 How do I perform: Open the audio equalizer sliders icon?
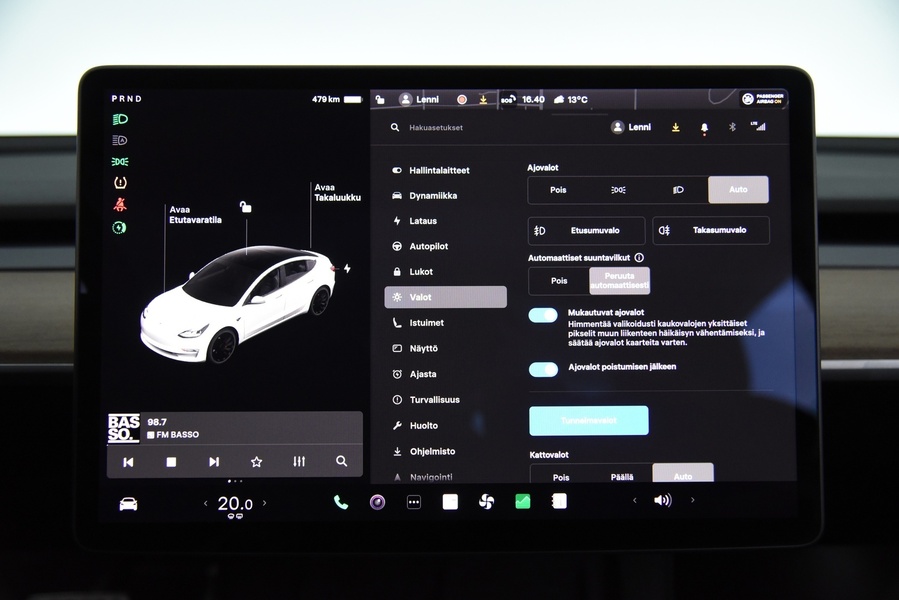tap(298, 462)
